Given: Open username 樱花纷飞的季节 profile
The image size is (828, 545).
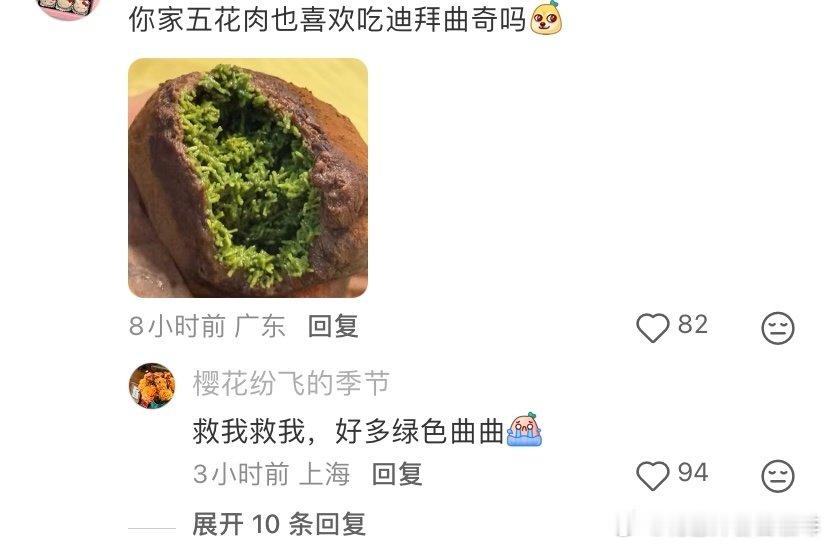Looking at the screenshot, I should tap(291, 383).
